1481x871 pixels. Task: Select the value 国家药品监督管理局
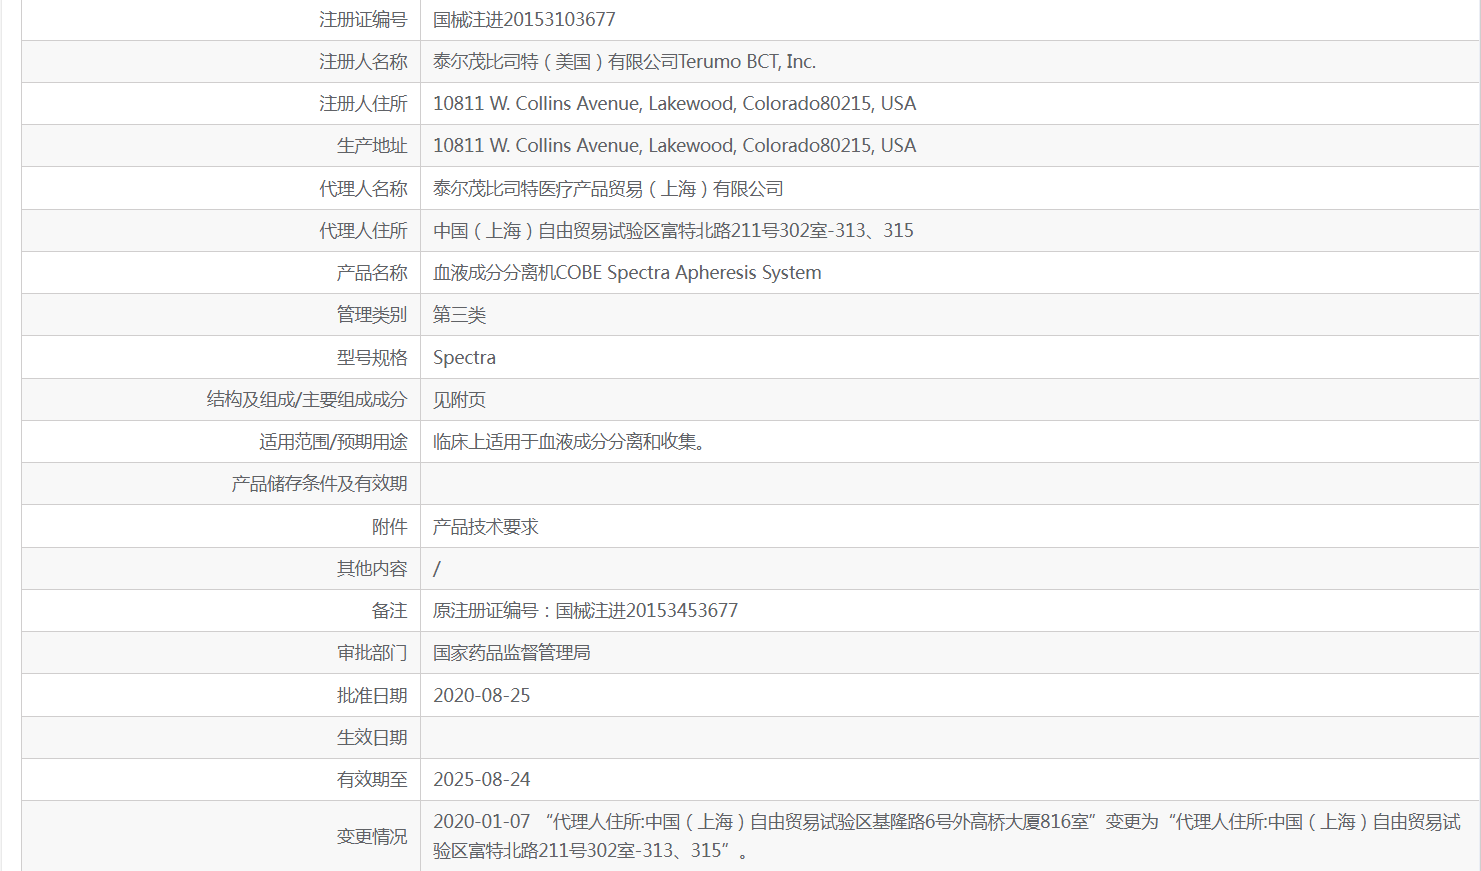(511, 652)
